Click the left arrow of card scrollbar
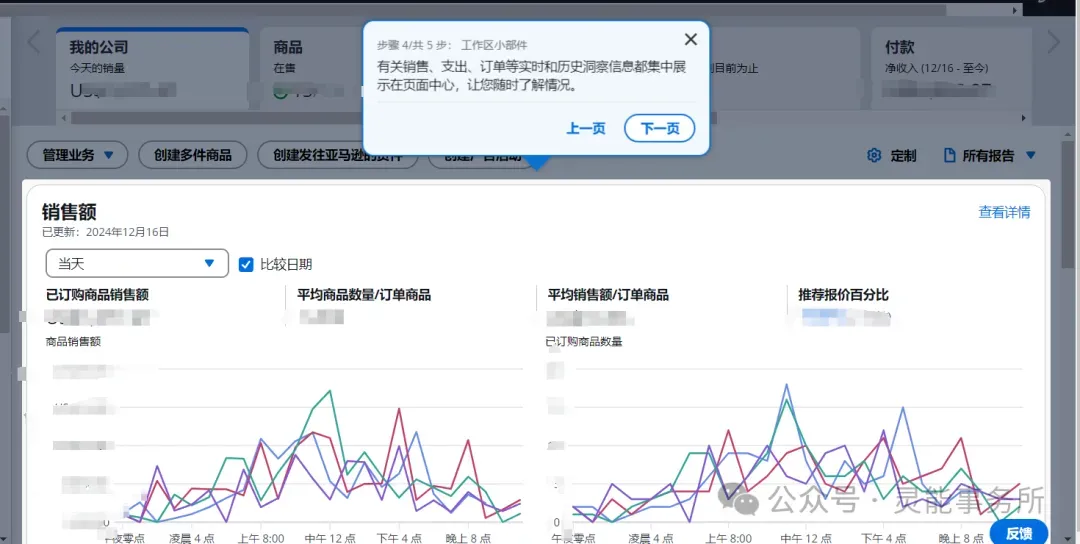The height and width of the screenshot is (544, 1080). tap(64, 118)
